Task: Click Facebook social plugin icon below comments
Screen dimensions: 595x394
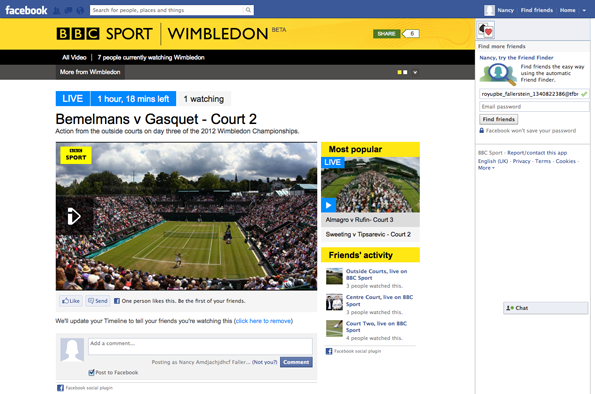Action: point(60,388)
